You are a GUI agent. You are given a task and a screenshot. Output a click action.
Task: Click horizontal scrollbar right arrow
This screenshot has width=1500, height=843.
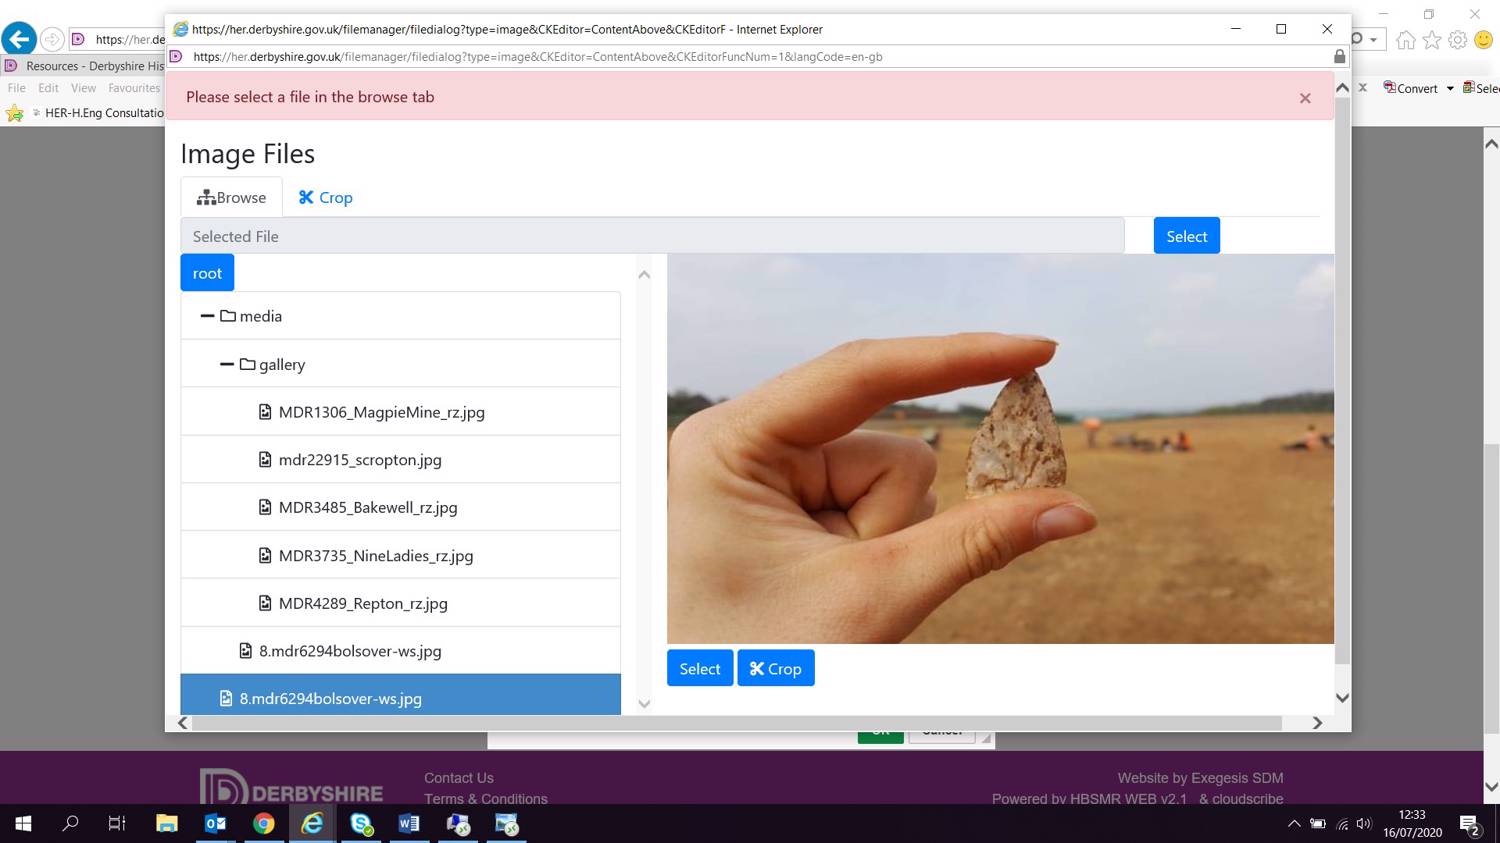pos(1317,723)
